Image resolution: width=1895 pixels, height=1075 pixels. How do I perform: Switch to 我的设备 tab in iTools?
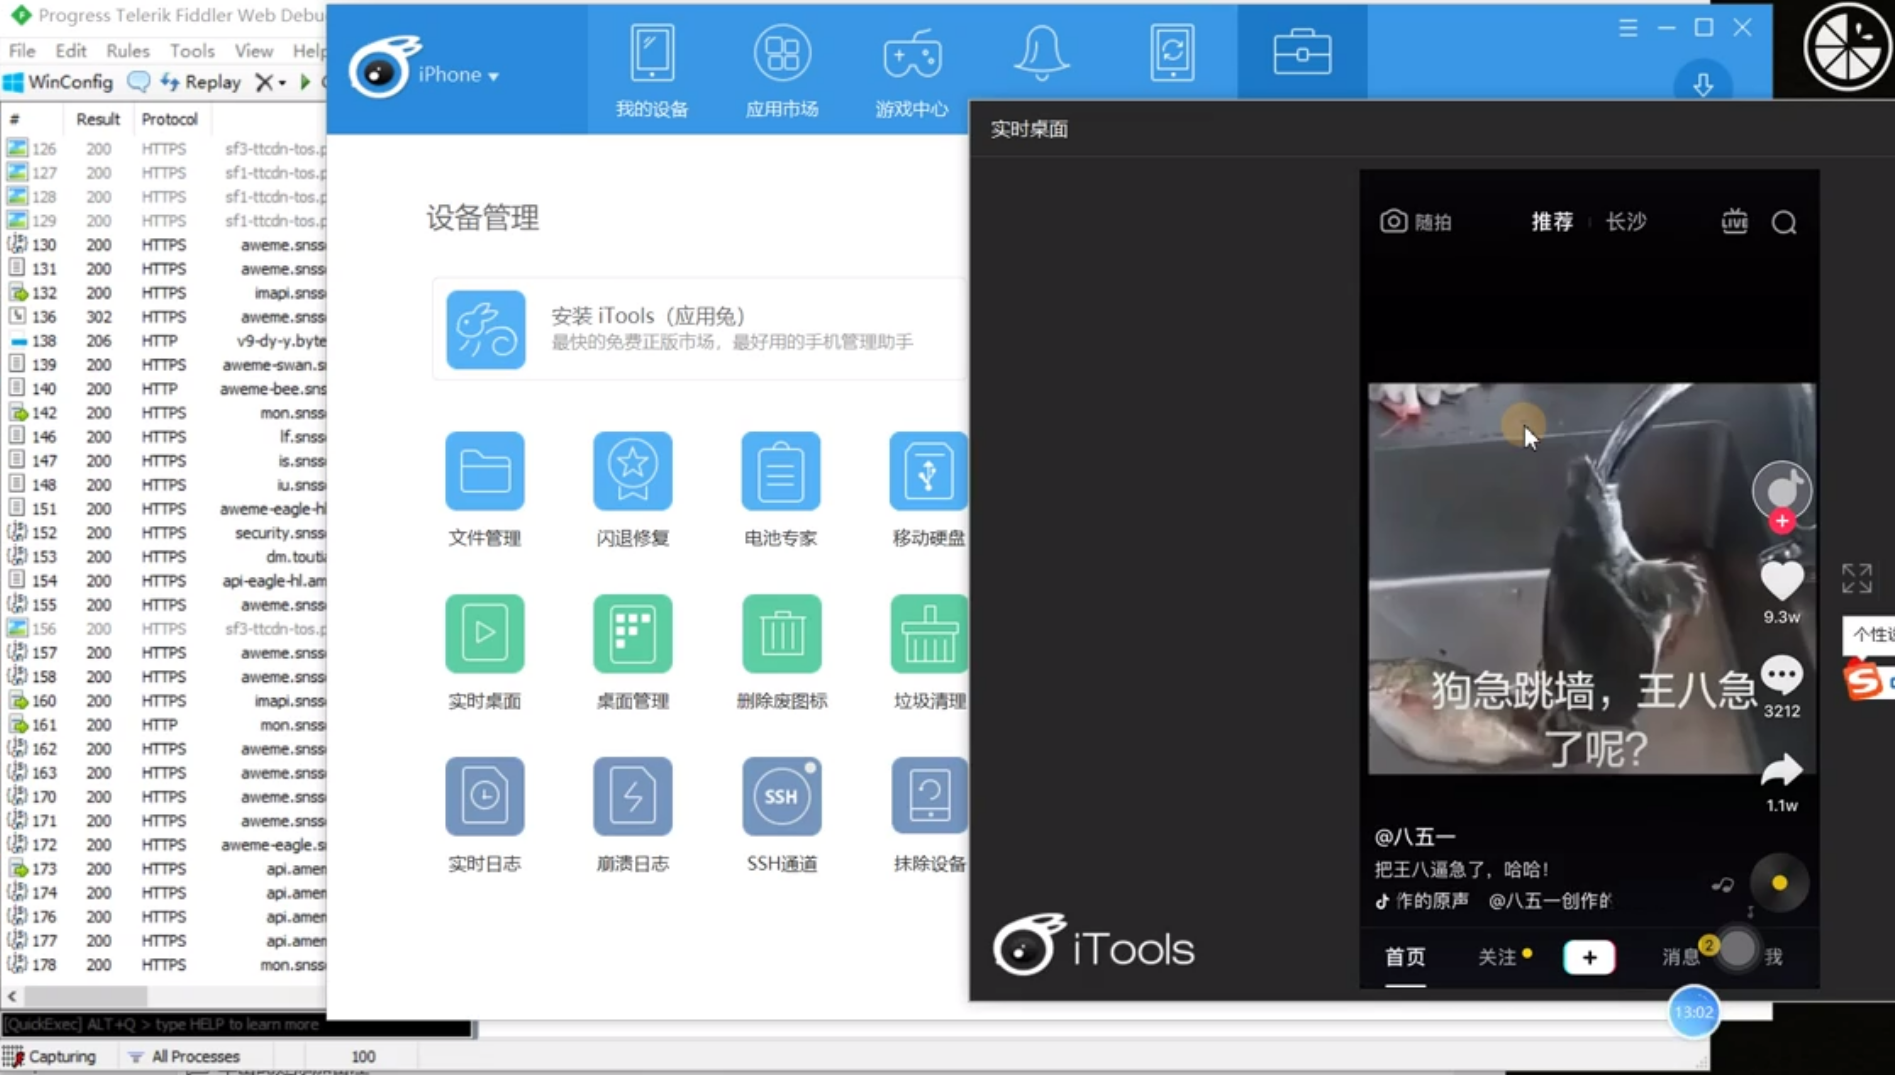point(652,70)
